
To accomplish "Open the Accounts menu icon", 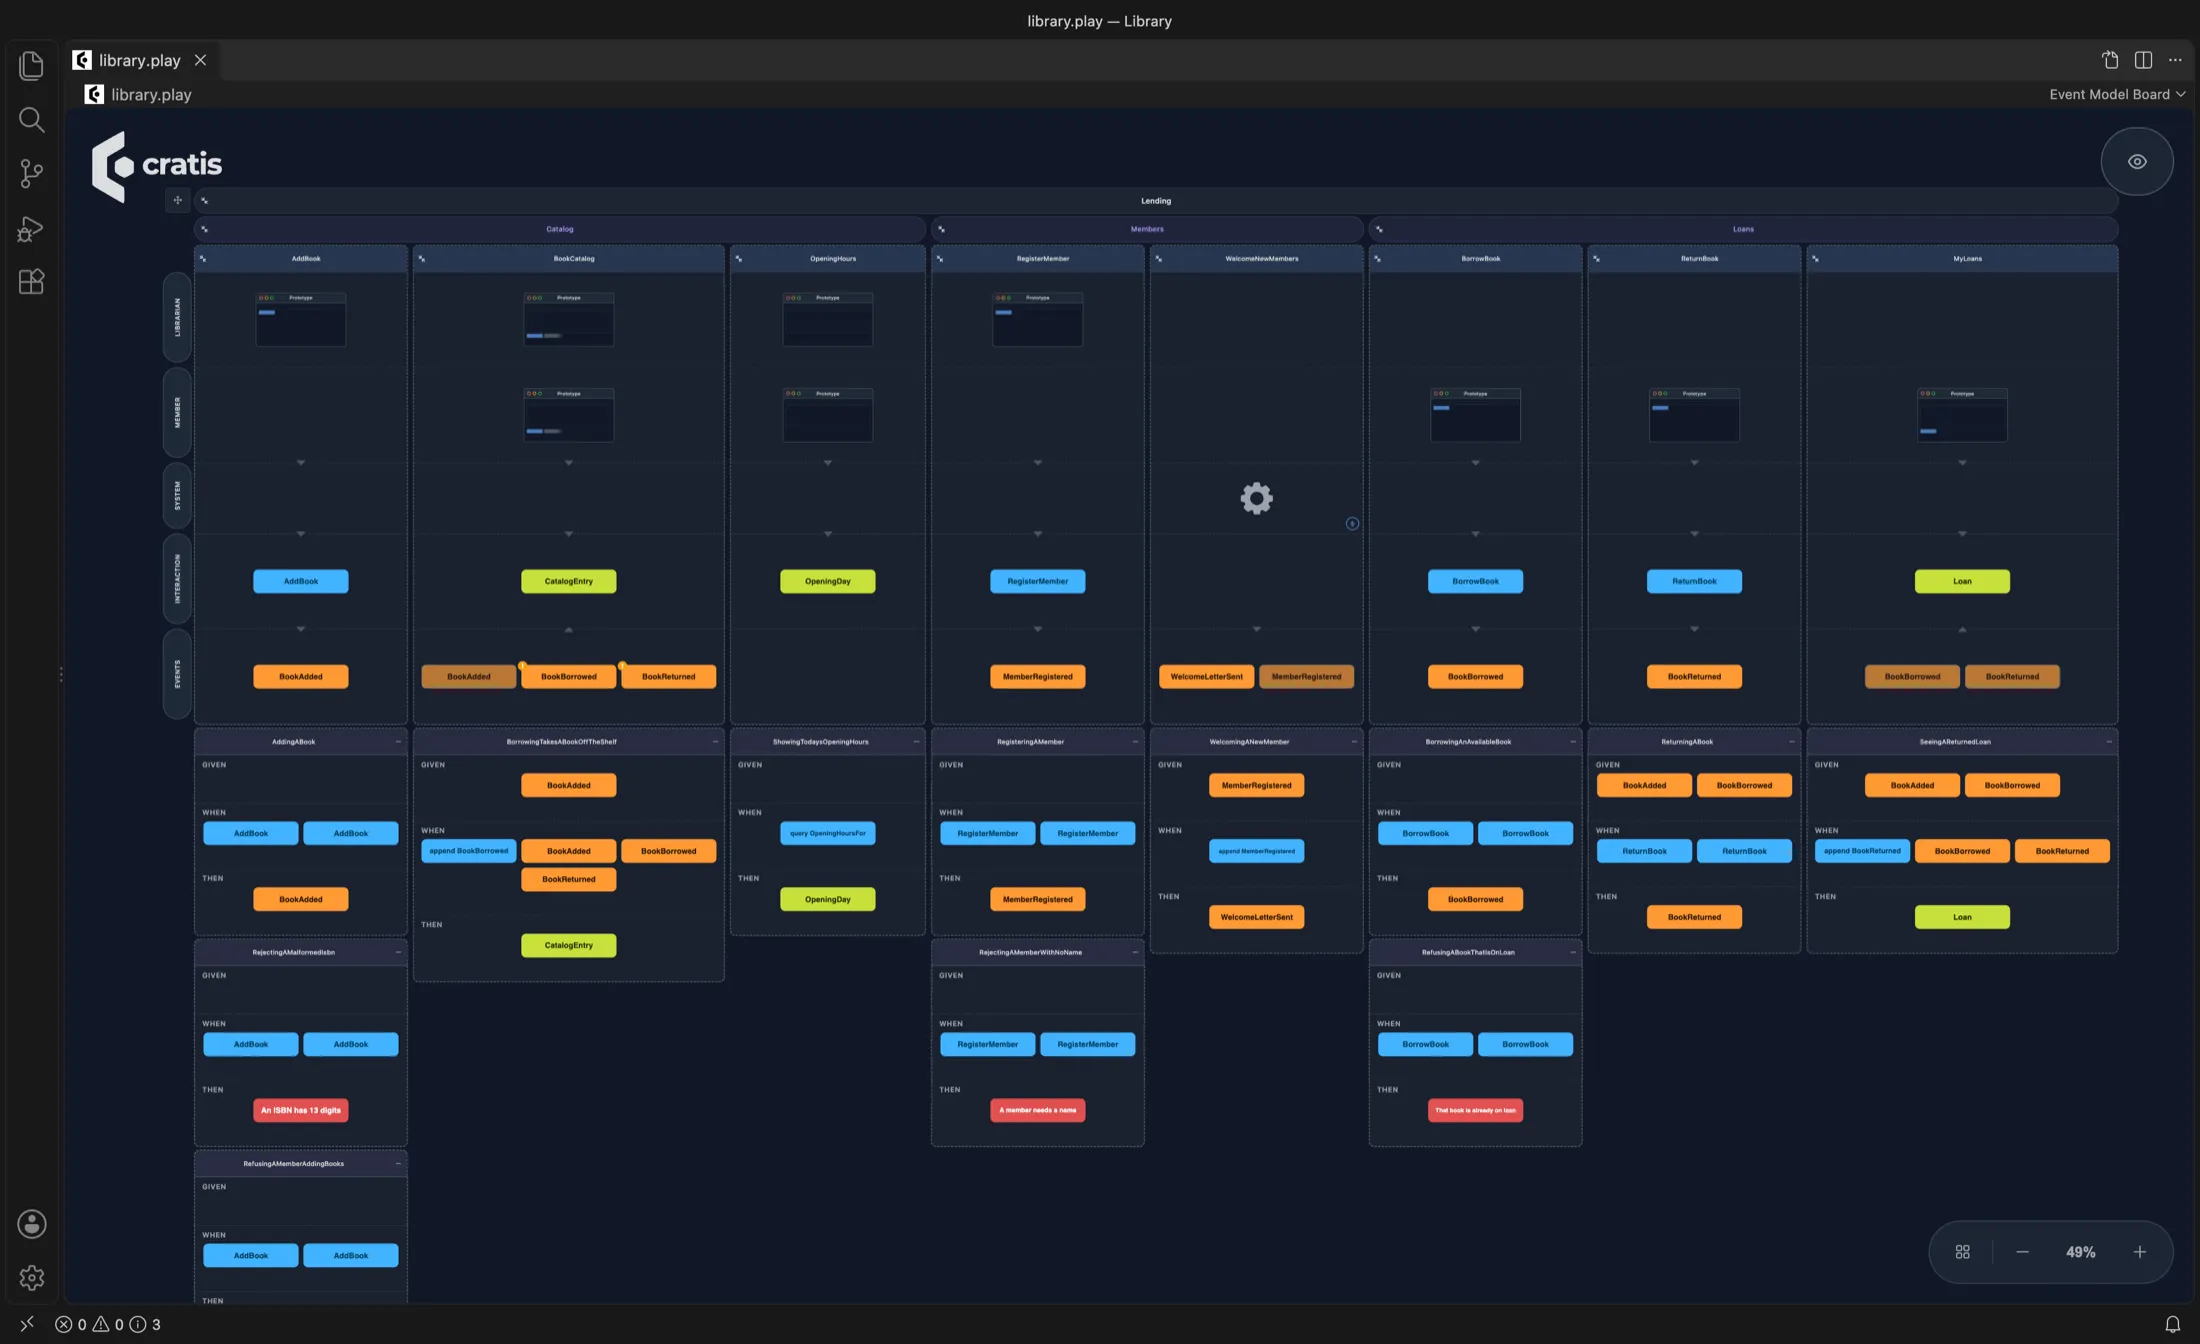I will [x=31, y=1224].
